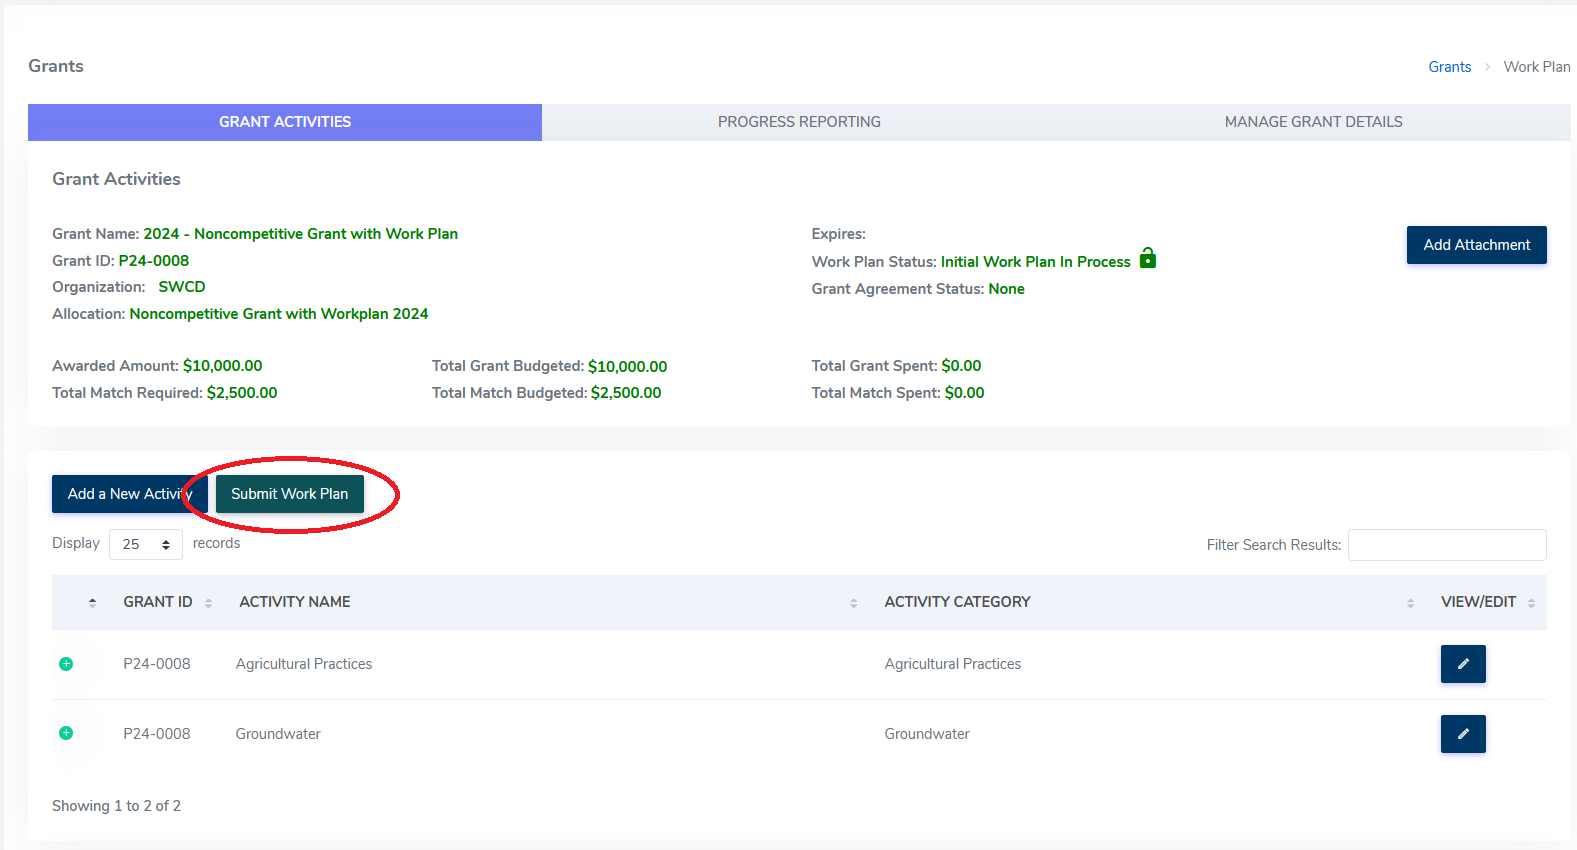Sort by View/Edit column arrows
Screen dimensions: 1577x850
click(x=1531, y=603)
